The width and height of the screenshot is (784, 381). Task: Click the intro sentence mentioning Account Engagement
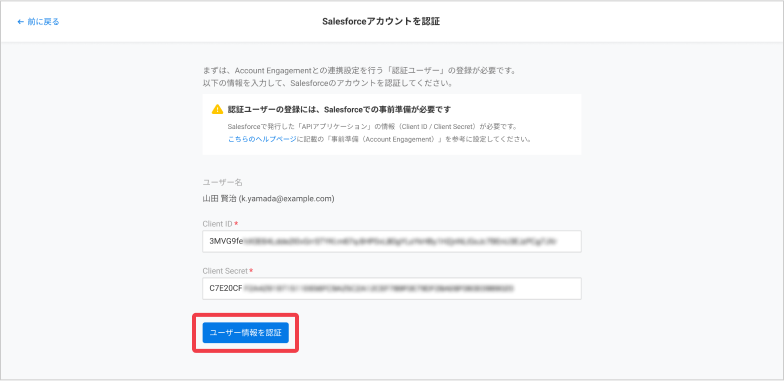pyautogui.click(x=359, y=70)
